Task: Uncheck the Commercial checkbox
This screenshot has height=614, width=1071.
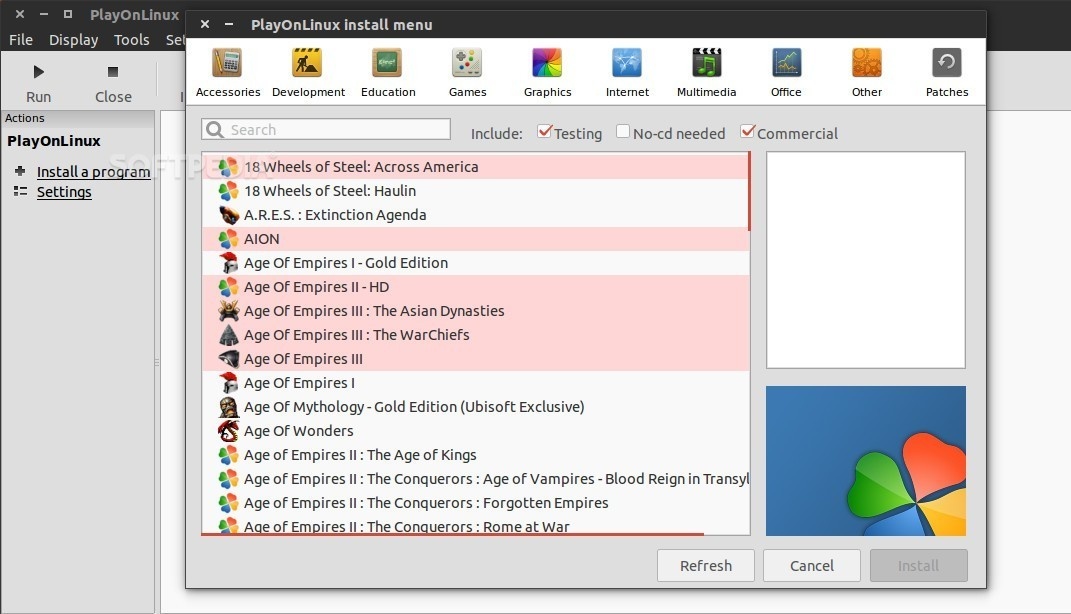Action: pyautogui.click(x=748, y=131)
